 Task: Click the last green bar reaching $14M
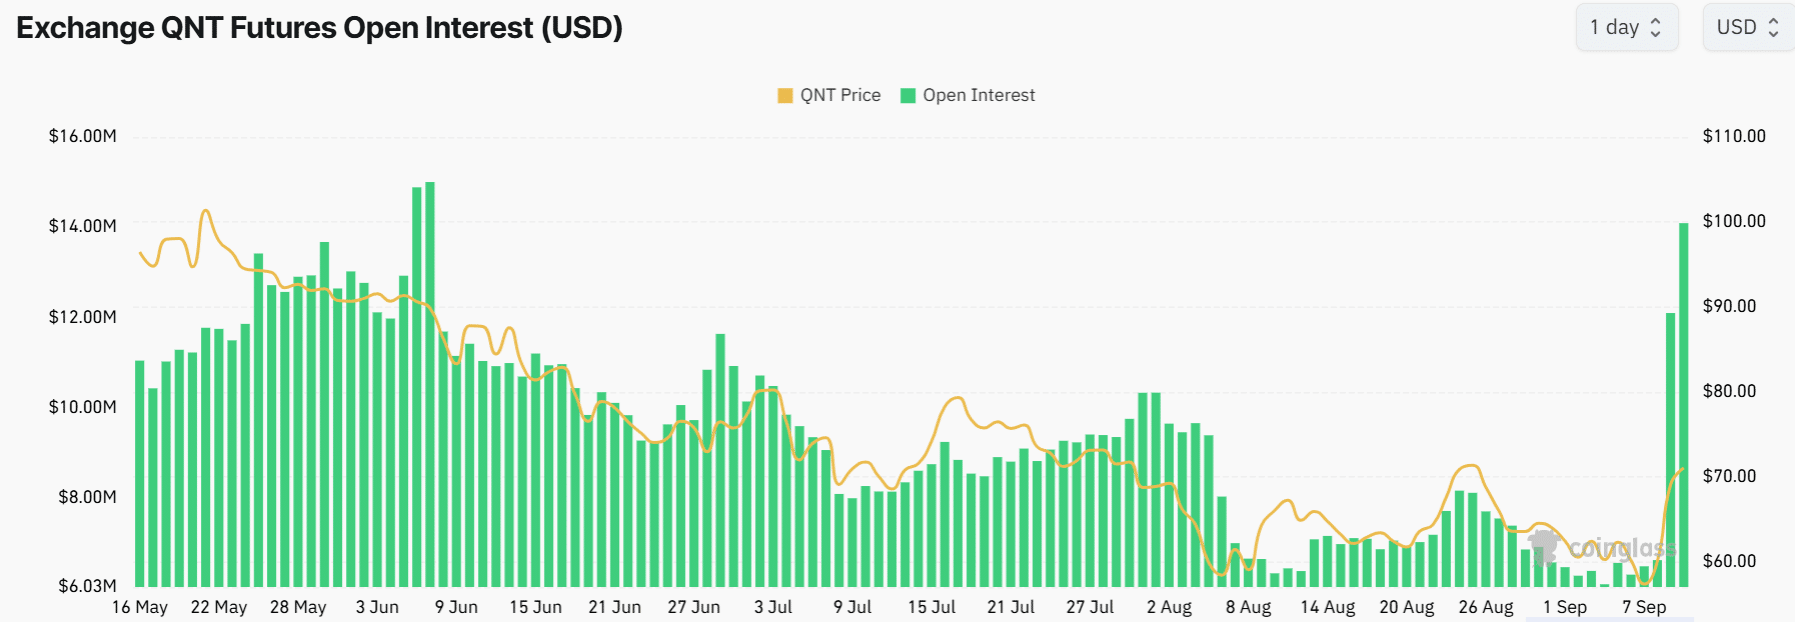(1684, 404)
